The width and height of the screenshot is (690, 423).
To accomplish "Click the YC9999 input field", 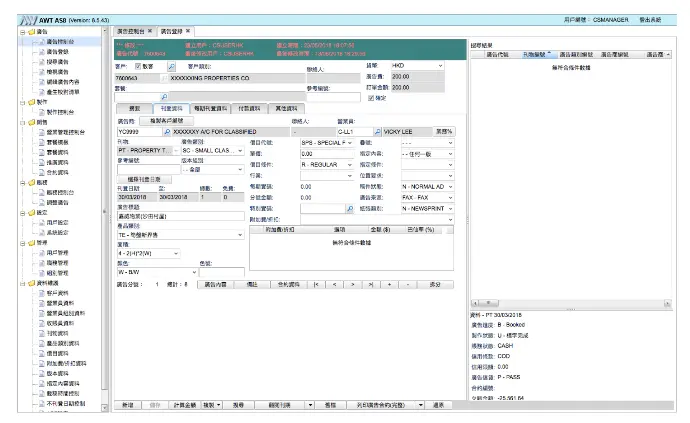I will coord(138,131).
